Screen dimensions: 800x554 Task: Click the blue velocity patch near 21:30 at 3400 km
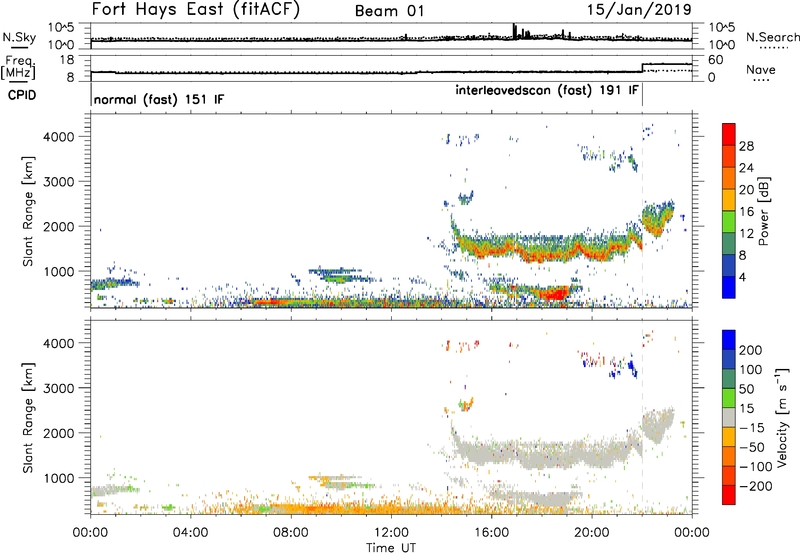pyautogui.click(x=633, y=367)
